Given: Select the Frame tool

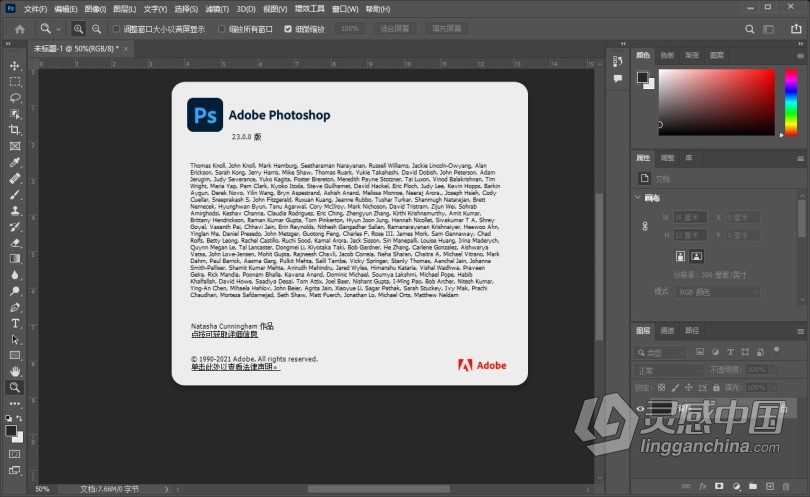Looking at the screenshot, I should point(14,146).
